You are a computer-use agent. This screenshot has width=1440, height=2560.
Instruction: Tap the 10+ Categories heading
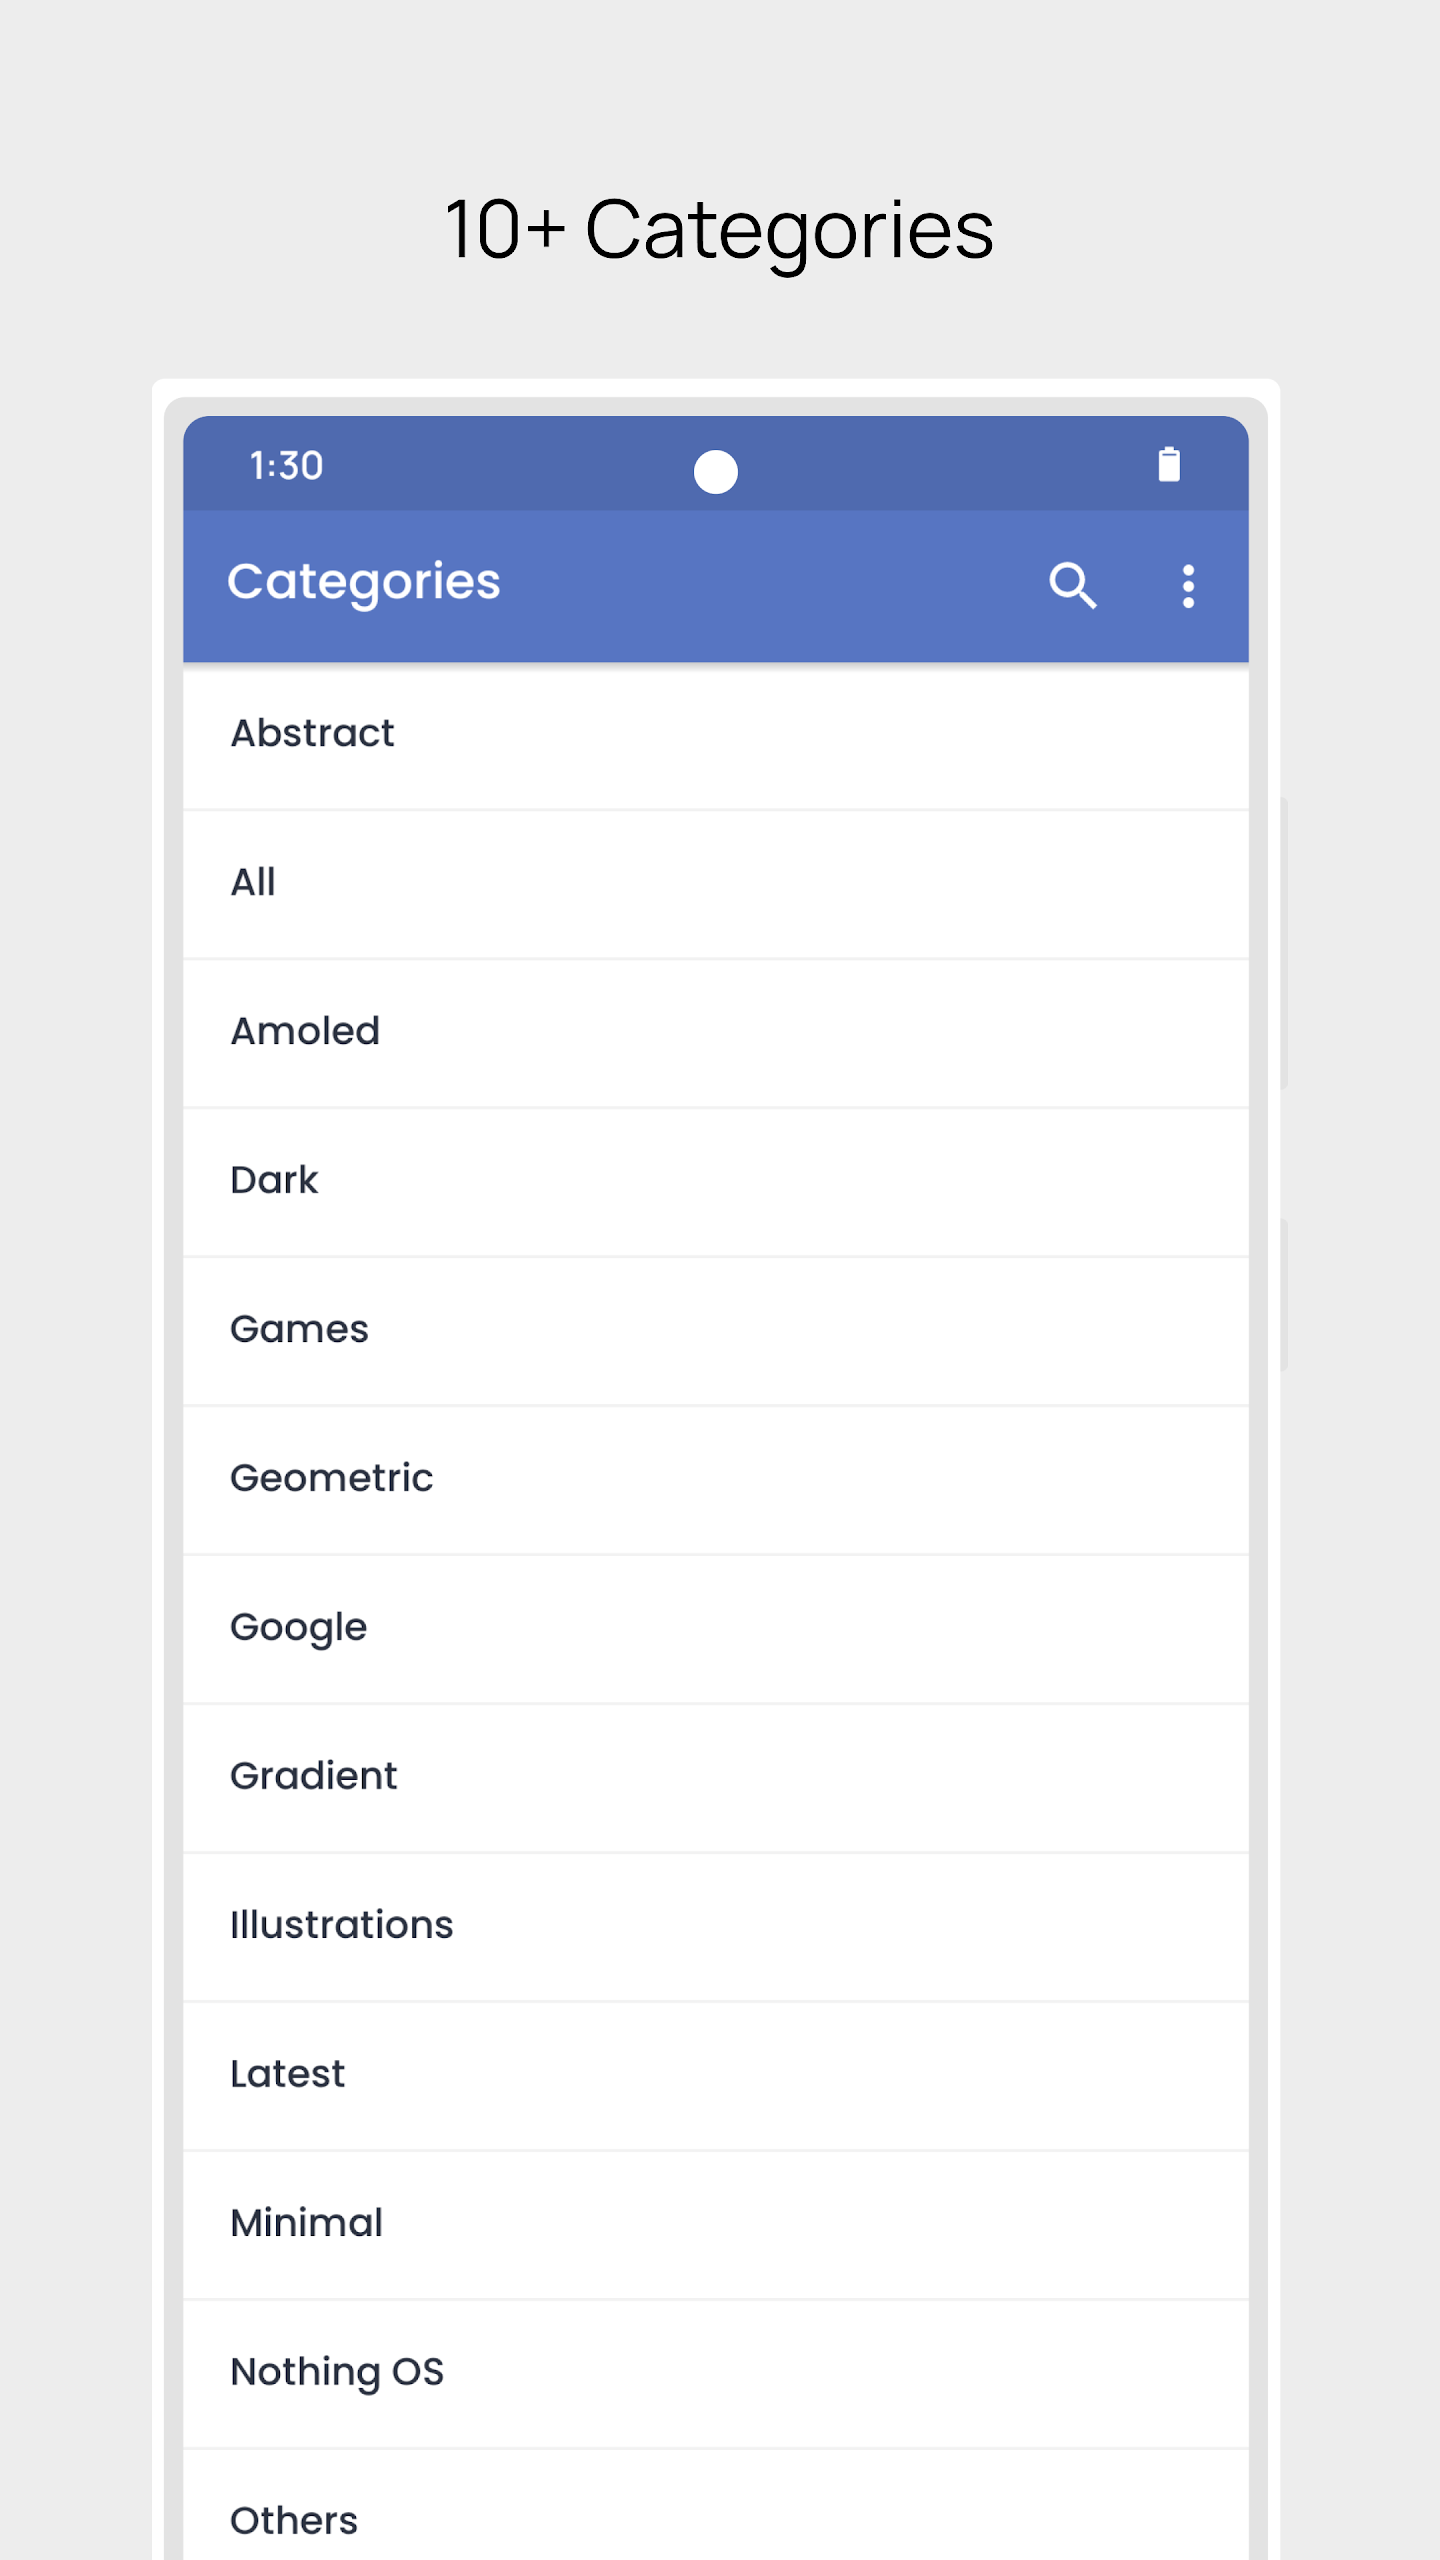(719, 232)
